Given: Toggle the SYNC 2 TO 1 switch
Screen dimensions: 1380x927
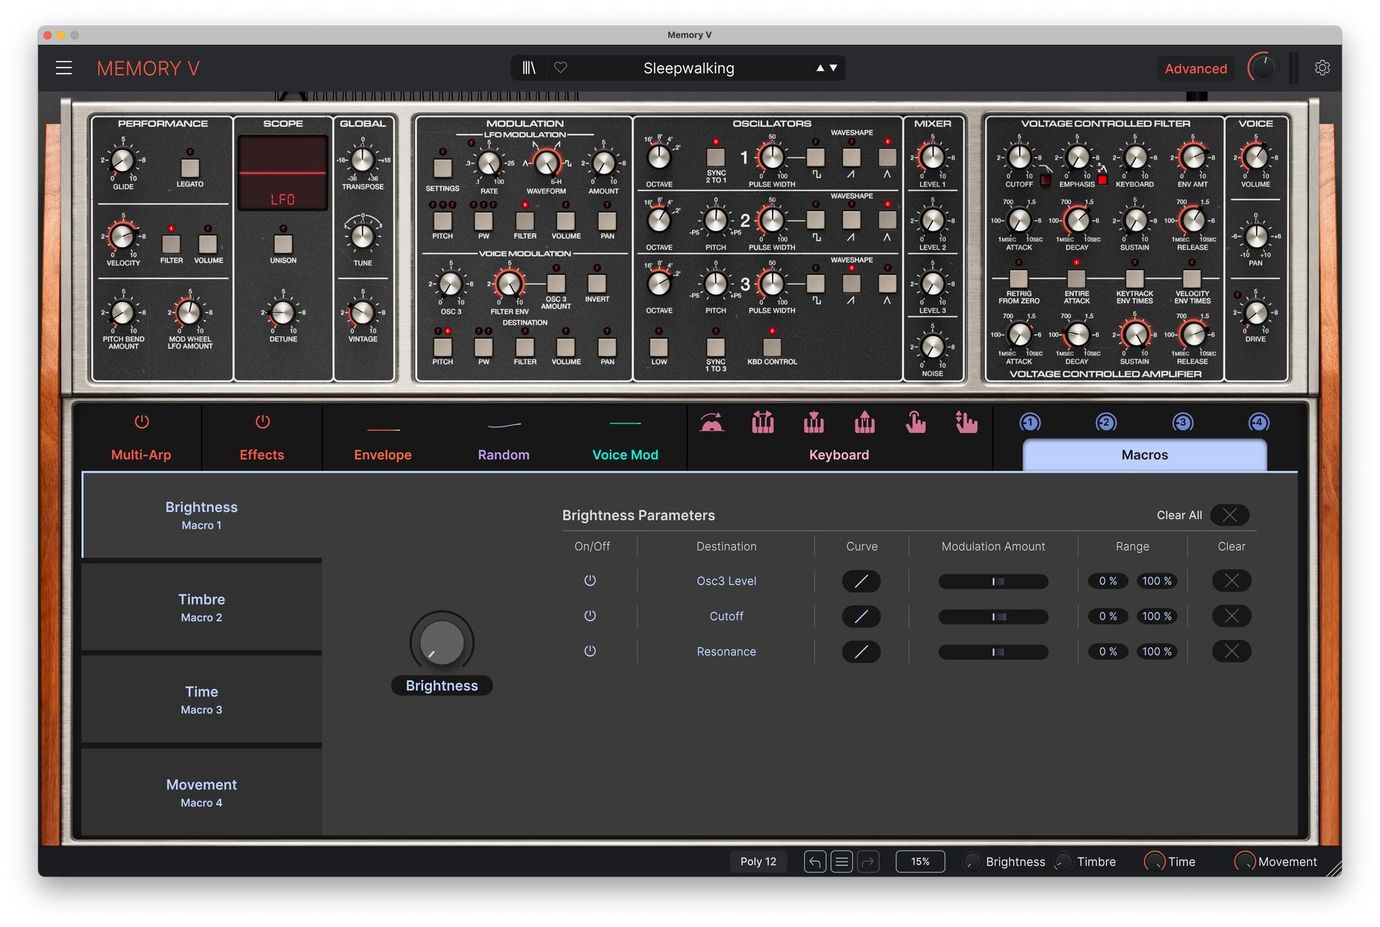Looking at the screenshot, I should pos(716,157).
